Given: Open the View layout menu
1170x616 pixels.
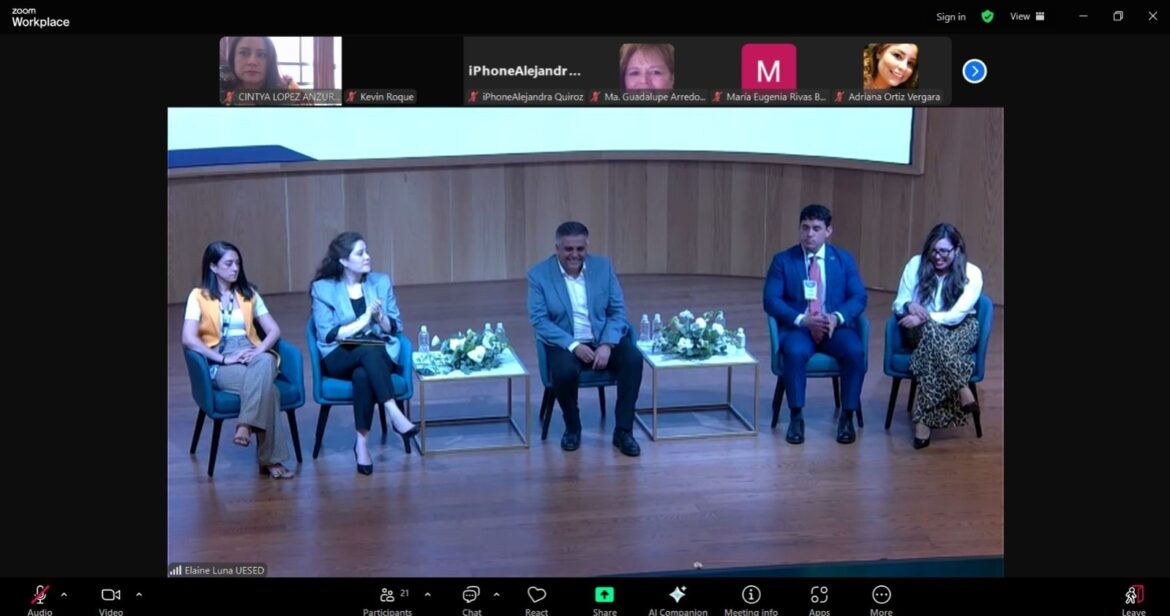Looking at the screenshot, I should 1026,17.
